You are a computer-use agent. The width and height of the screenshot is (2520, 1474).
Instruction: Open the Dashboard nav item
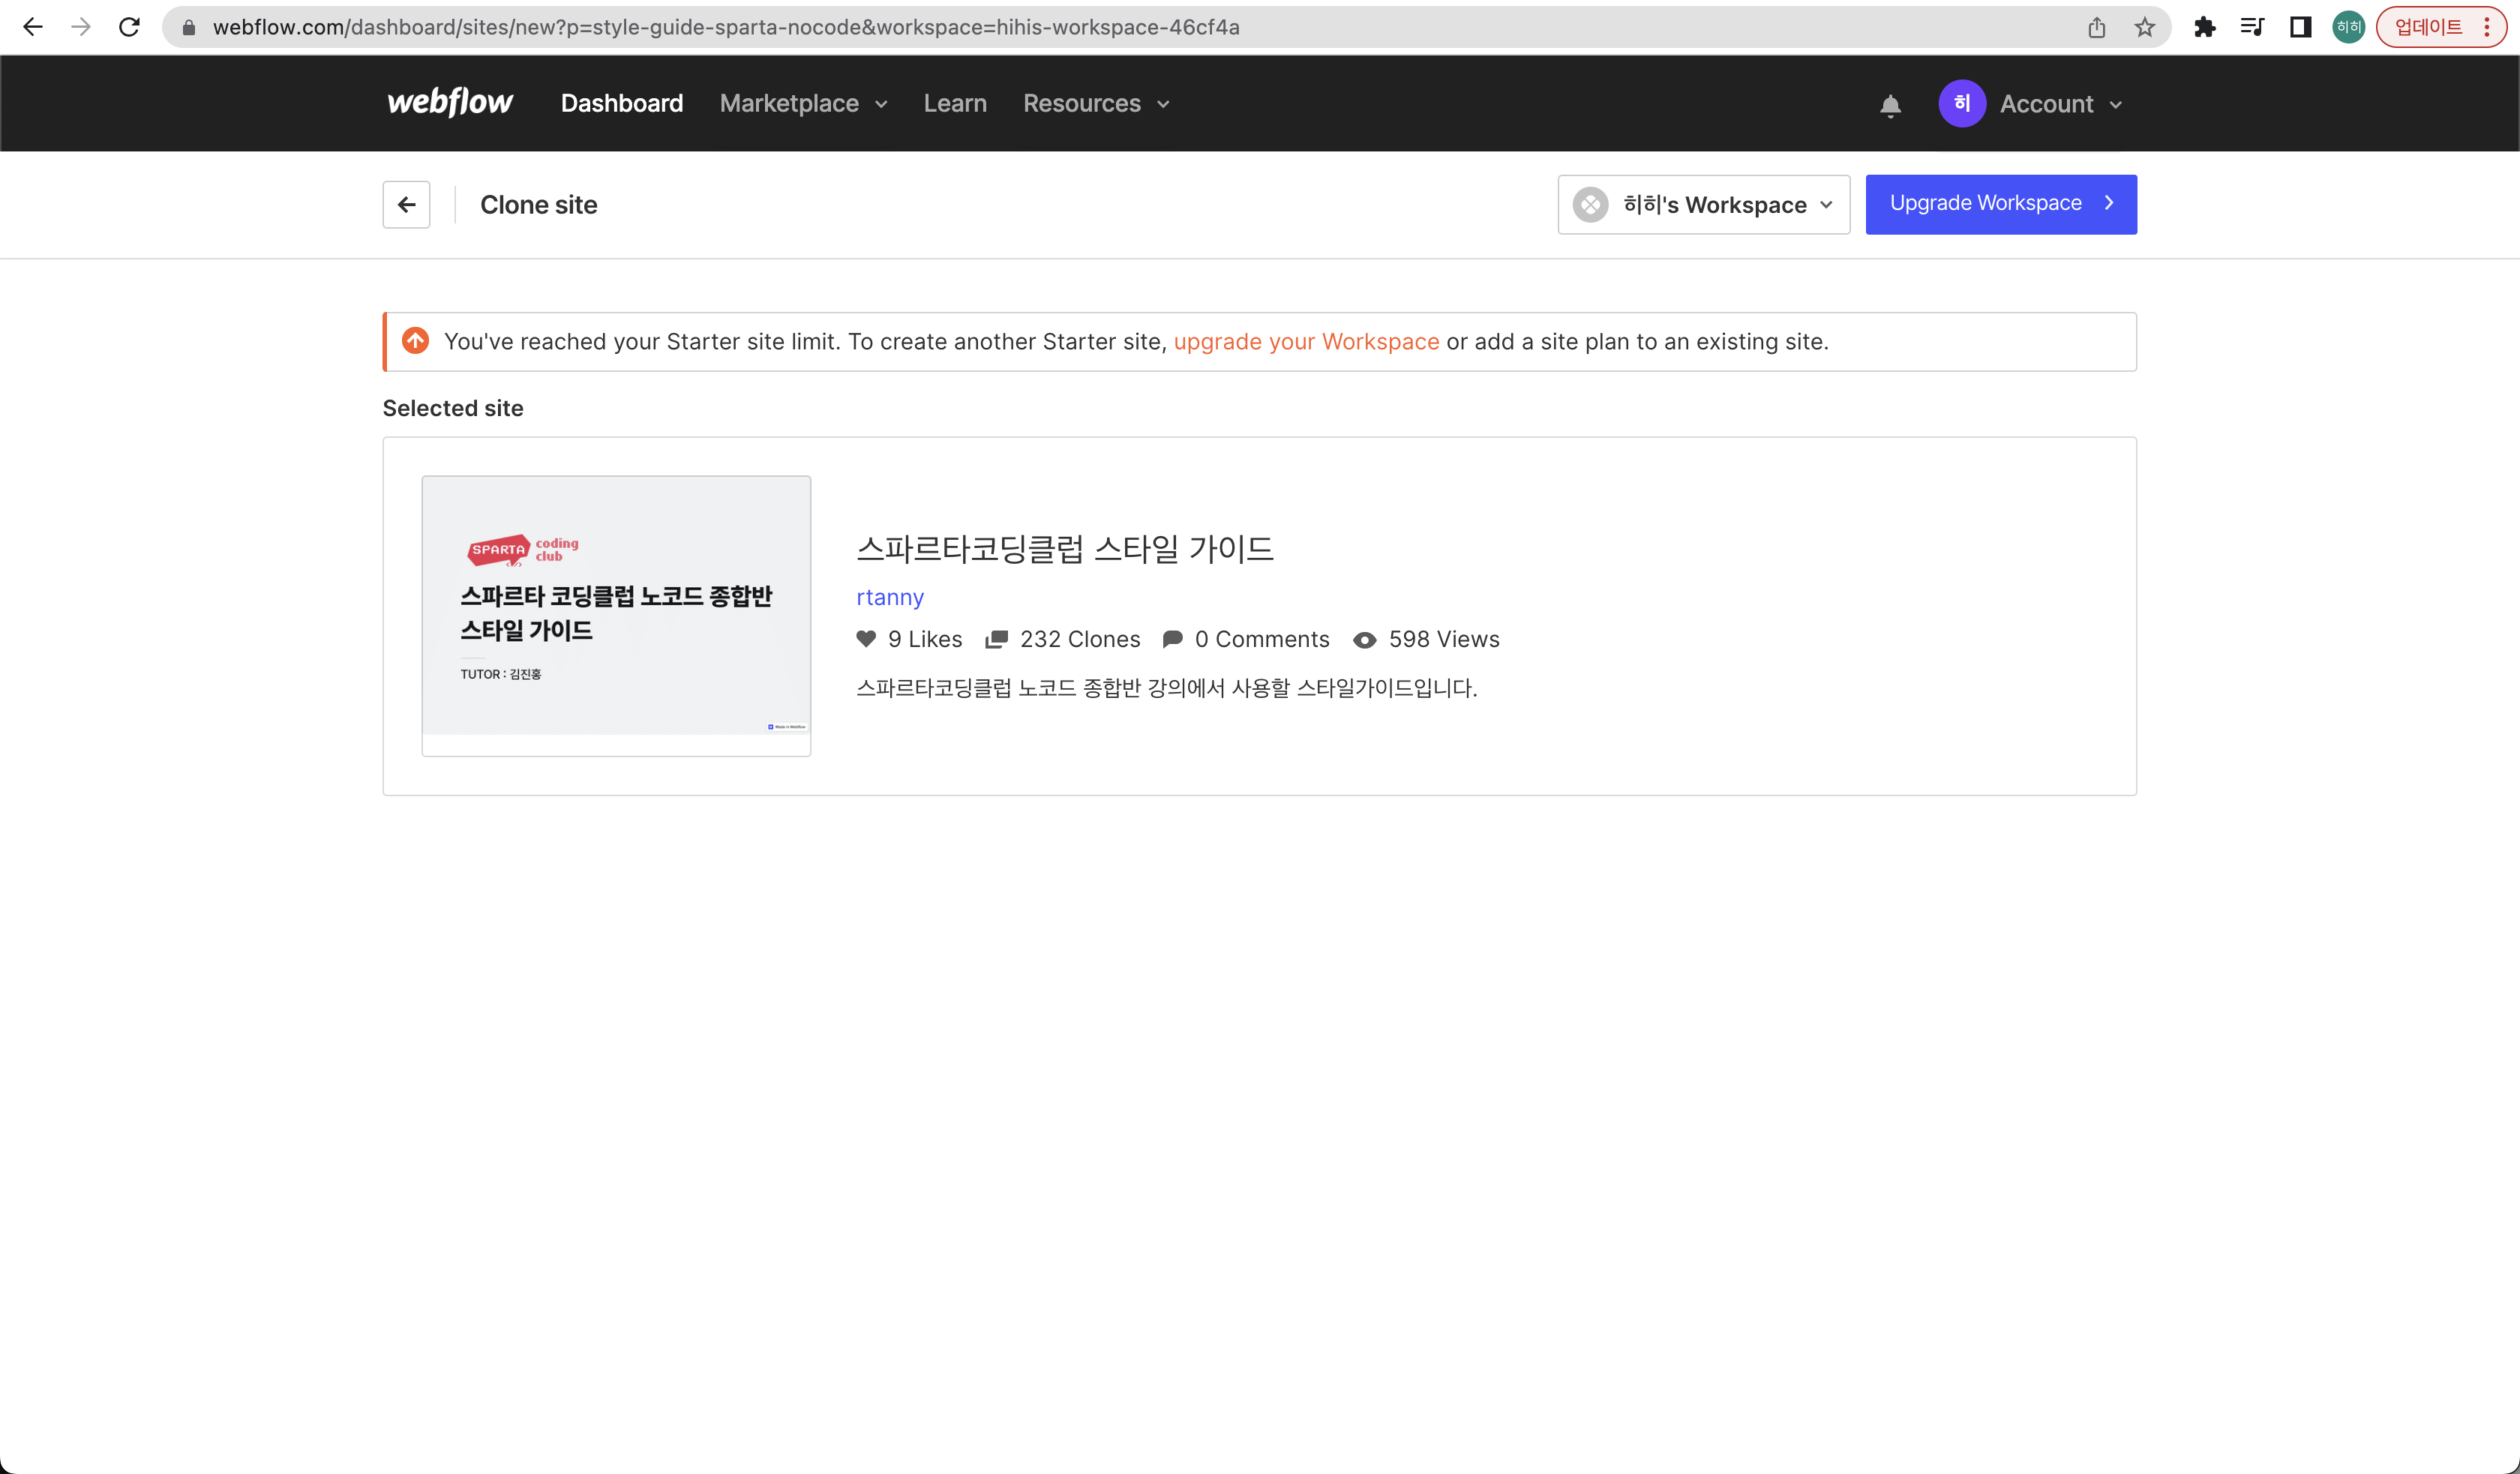coord(622,103)
